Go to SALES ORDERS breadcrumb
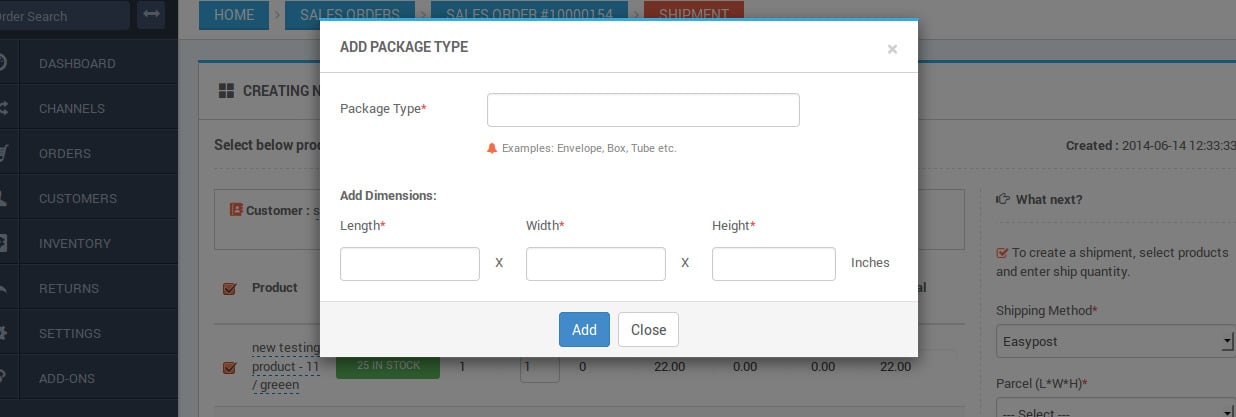 350,15
